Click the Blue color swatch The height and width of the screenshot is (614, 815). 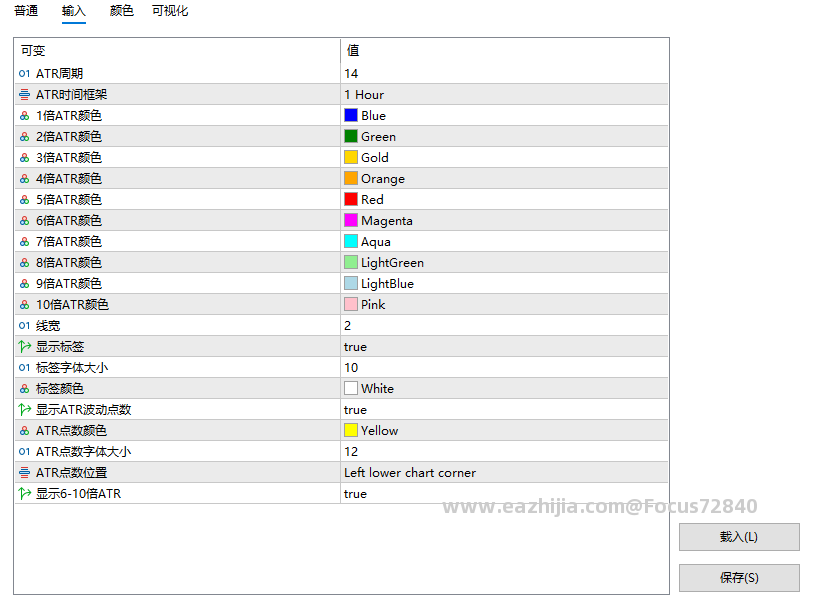point(351,115)
